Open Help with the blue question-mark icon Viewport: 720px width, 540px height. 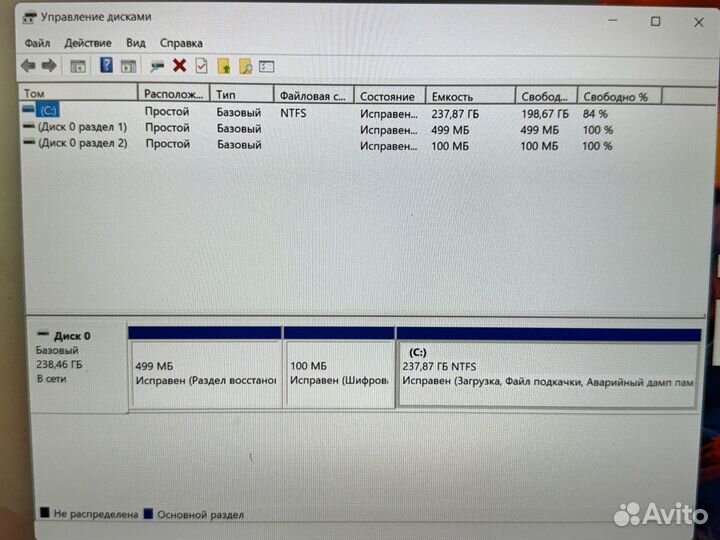[107, 65]
